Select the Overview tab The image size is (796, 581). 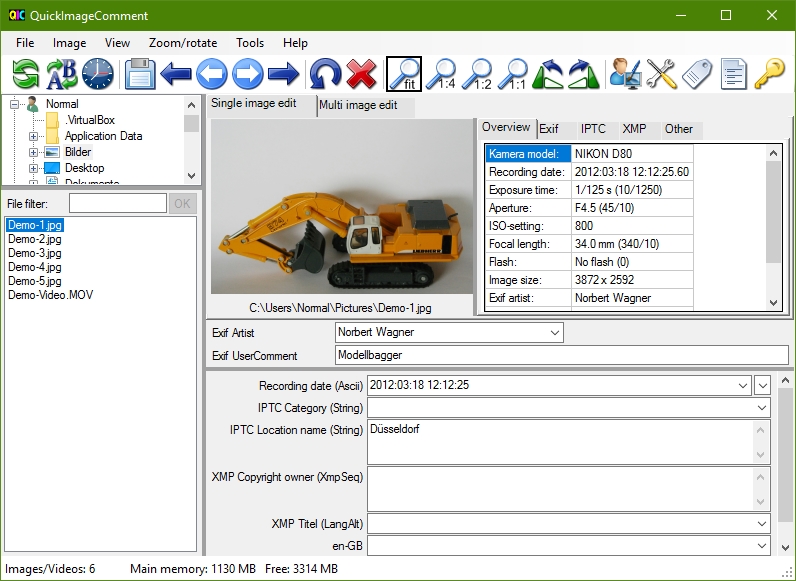pyautogui.click(x=506, y=128)
